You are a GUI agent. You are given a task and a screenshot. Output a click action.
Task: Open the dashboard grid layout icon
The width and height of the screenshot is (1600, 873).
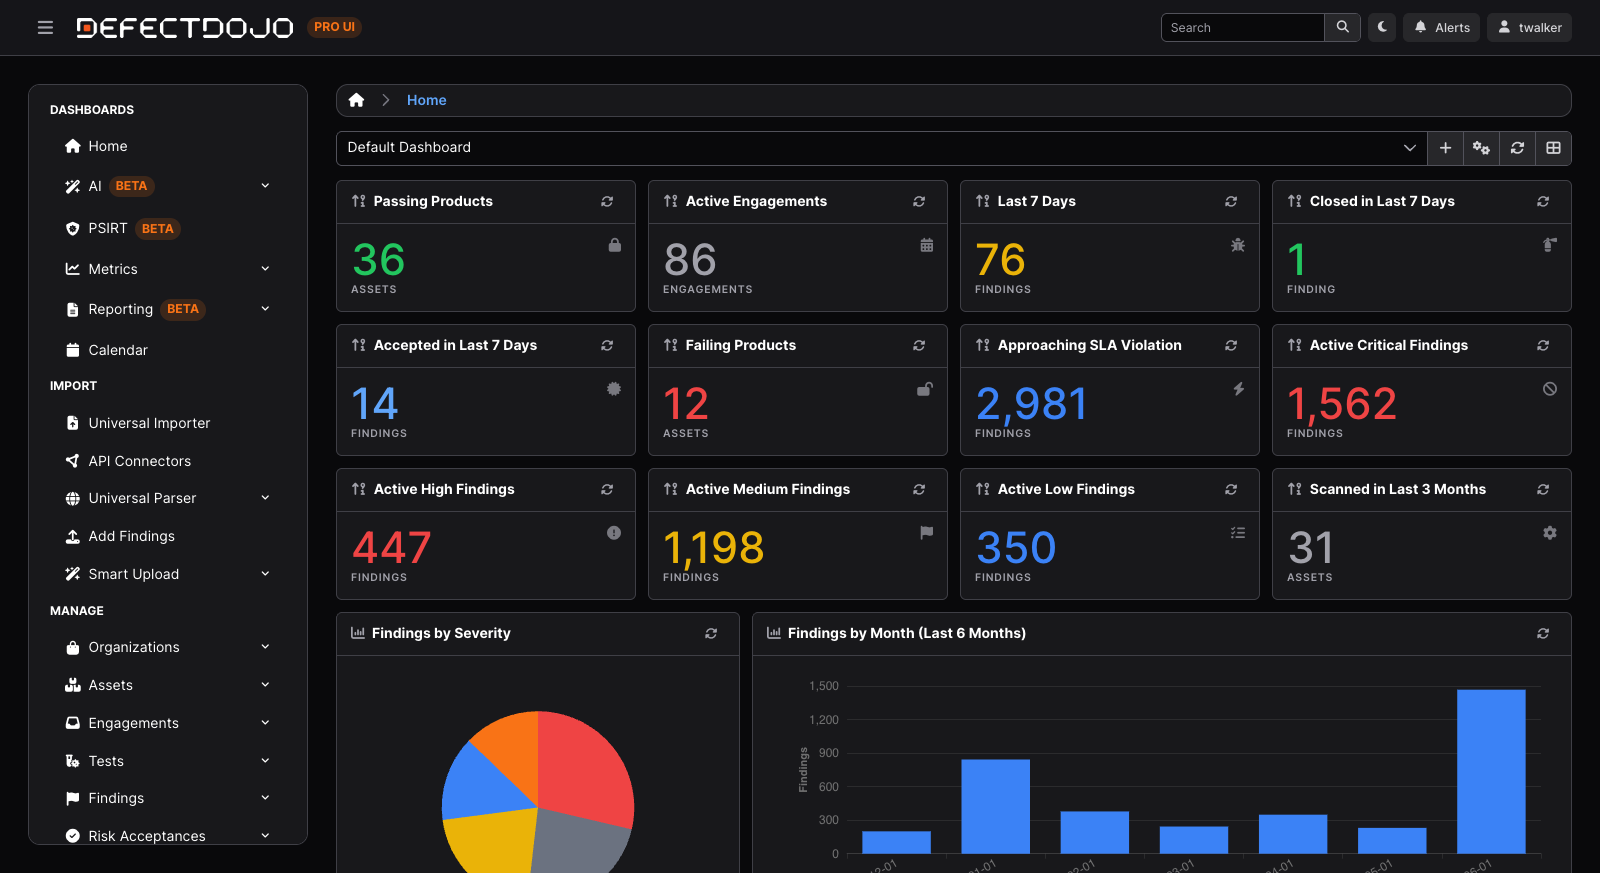1553,148
